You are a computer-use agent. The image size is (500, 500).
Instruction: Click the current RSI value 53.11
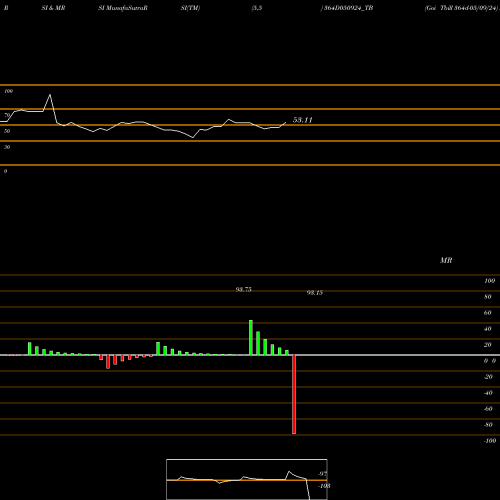coord(302,120)
